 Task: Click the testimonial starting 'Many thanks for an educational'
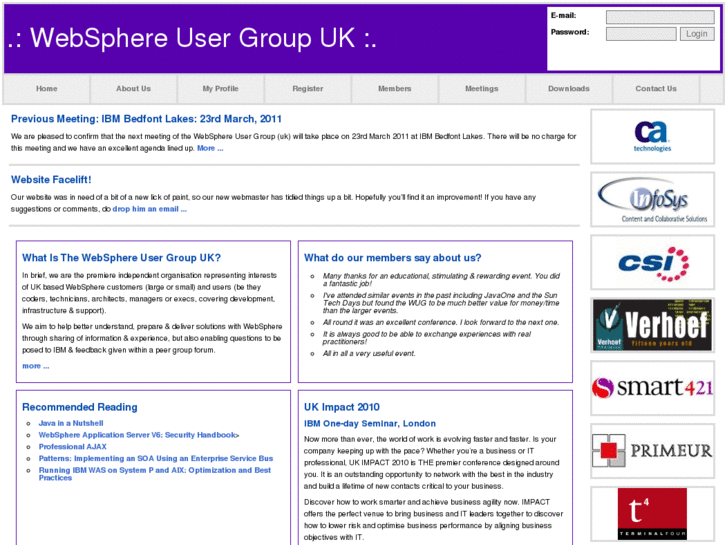(441, 280)
